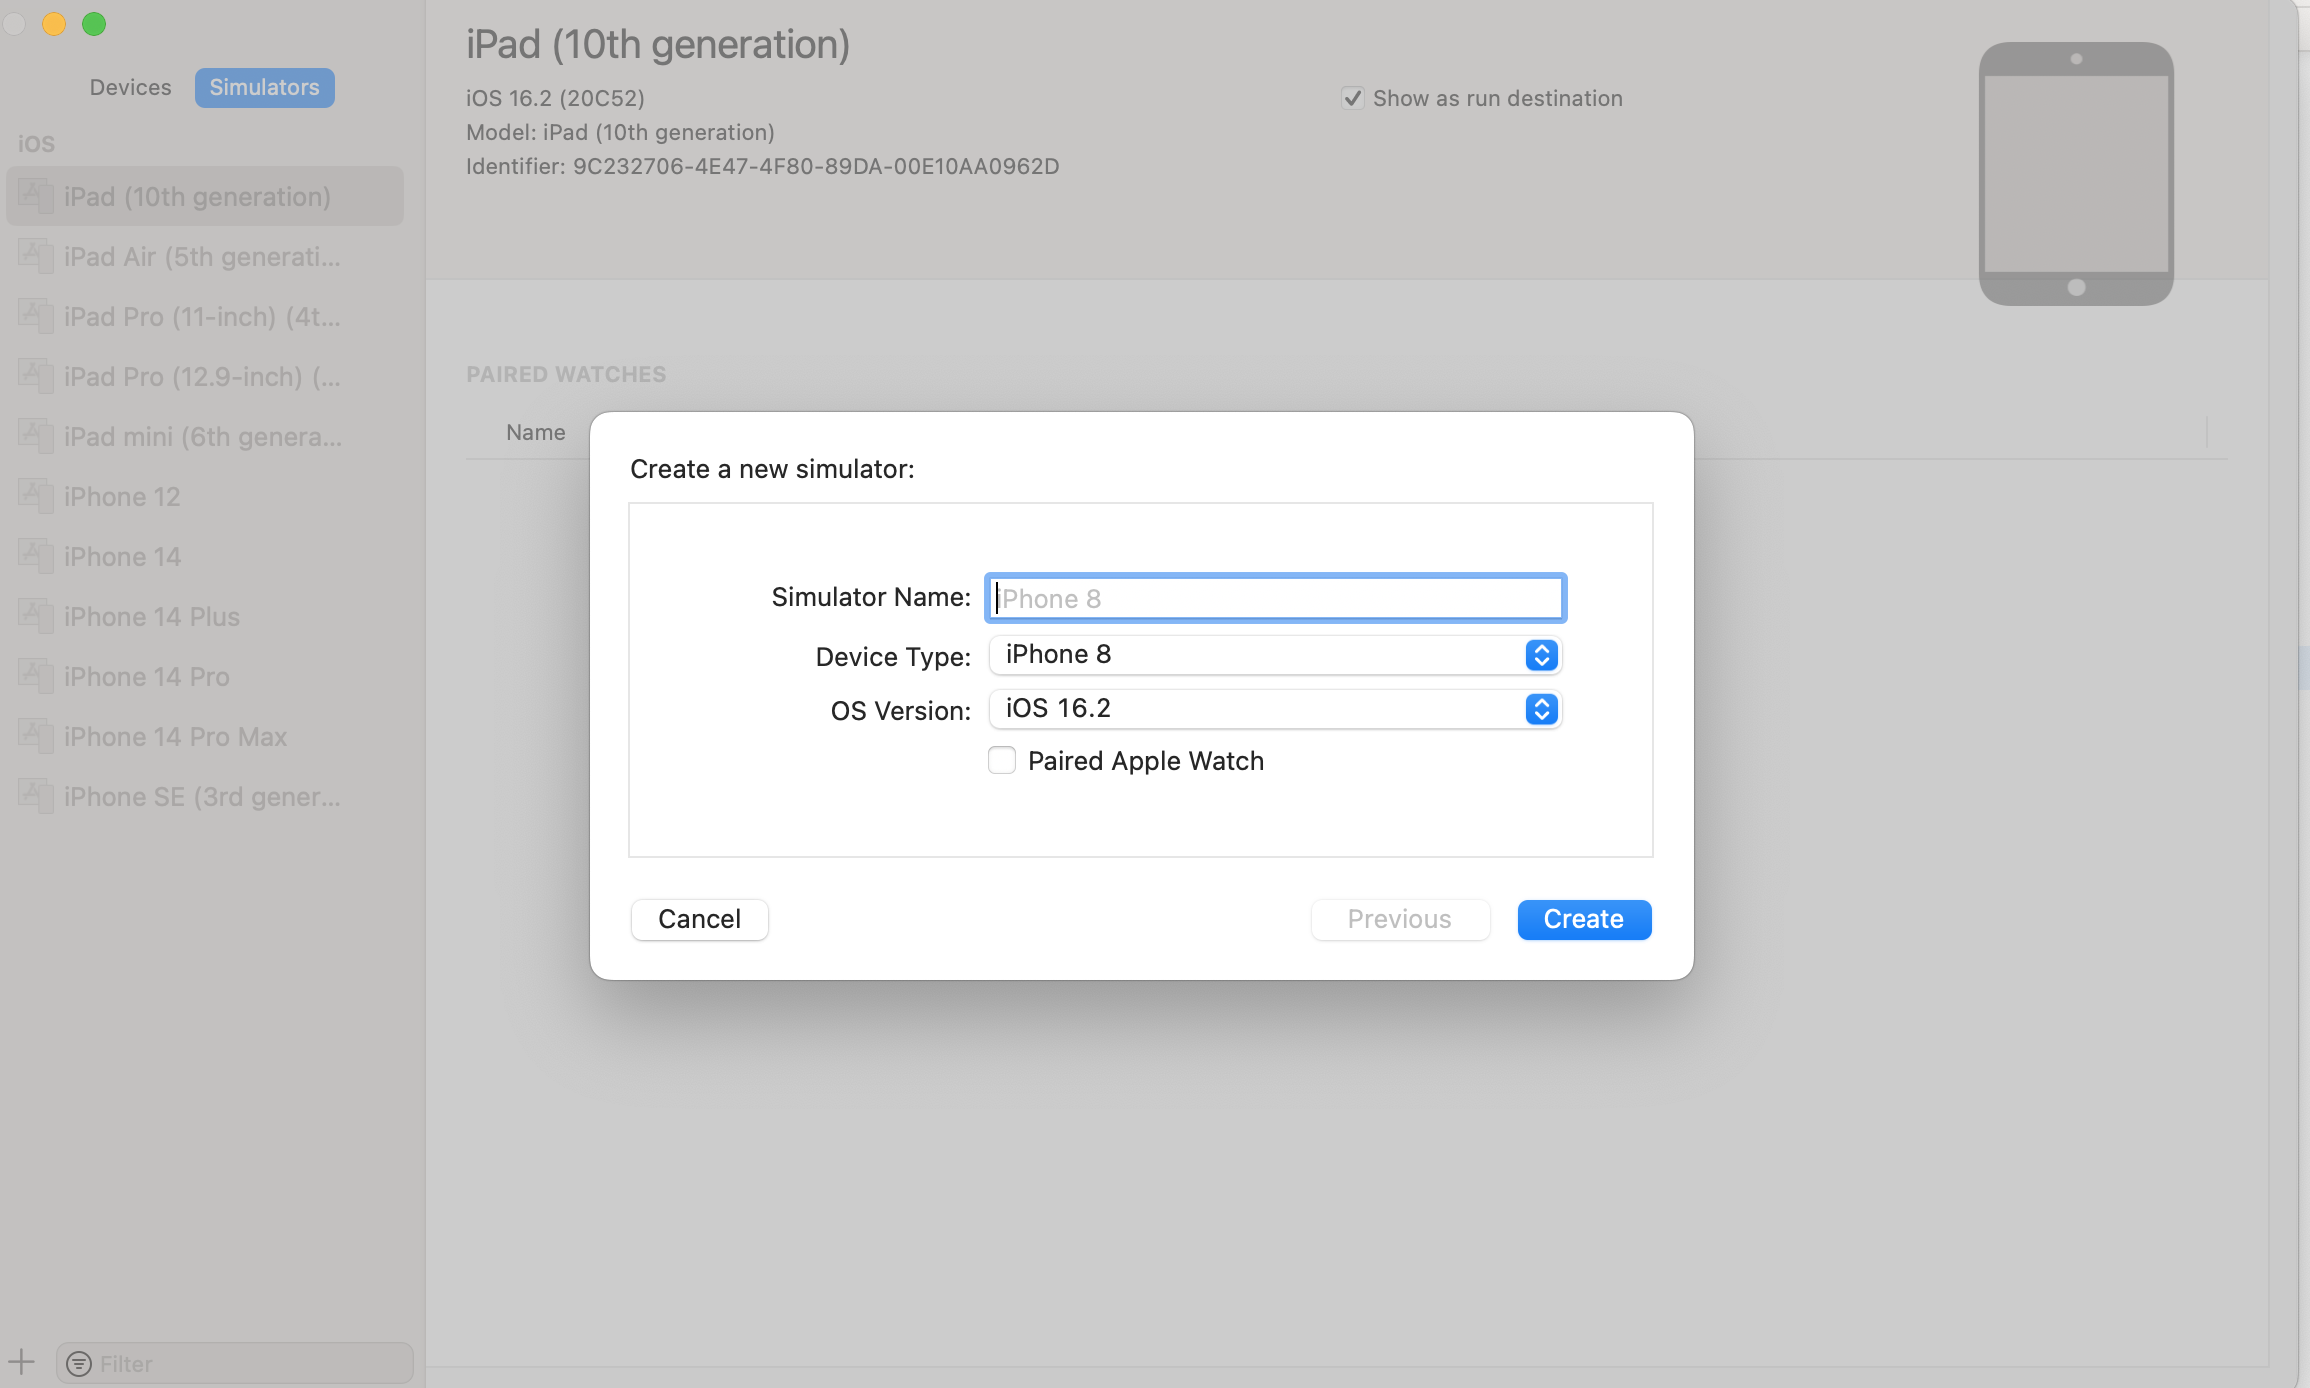The image size is (2310, 1388).
Task: Select iPhone SE (3rd generation) simulator
Action: [205, 796]
